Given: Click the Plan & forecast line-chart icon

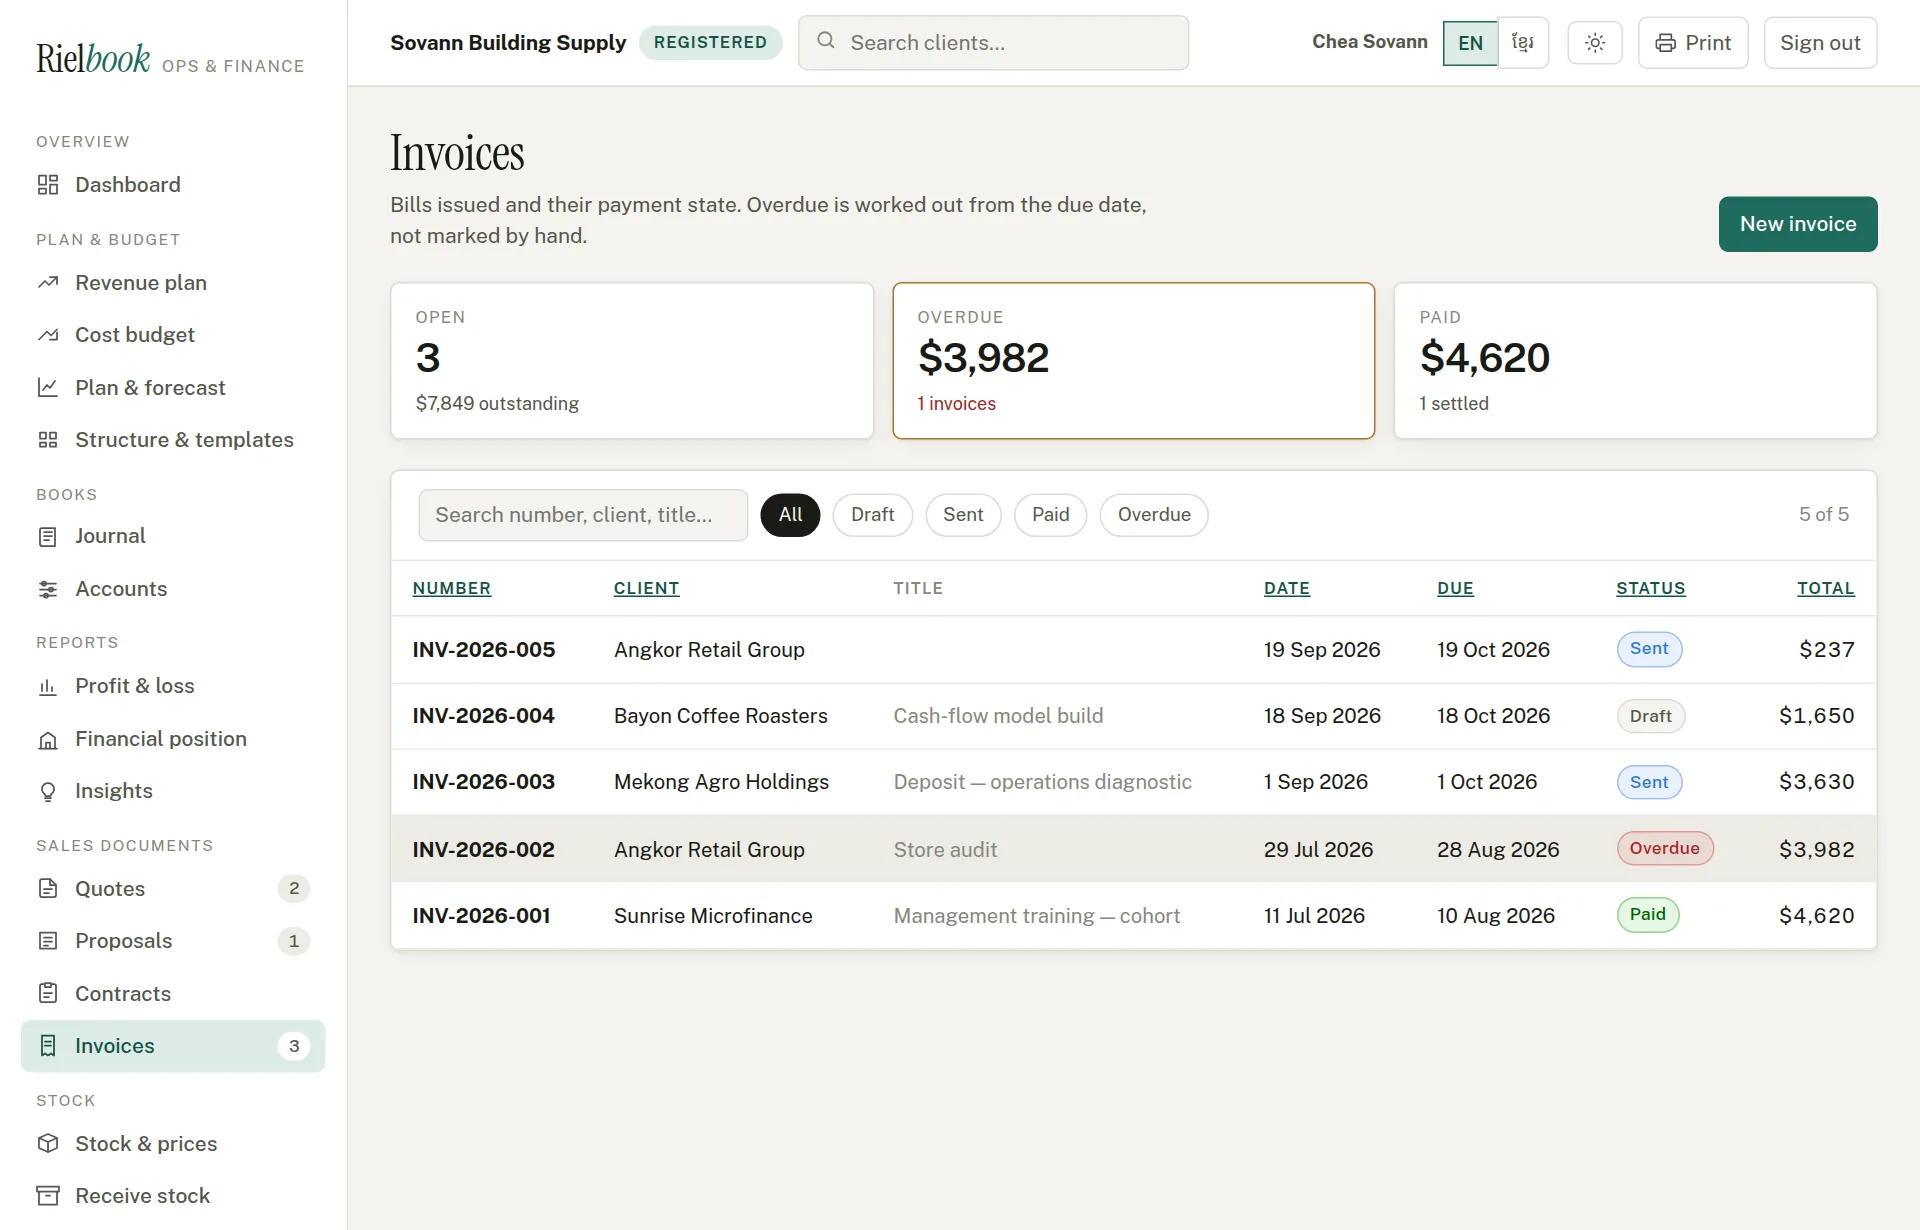Looking at the screenshot, I should click(48, 388).
